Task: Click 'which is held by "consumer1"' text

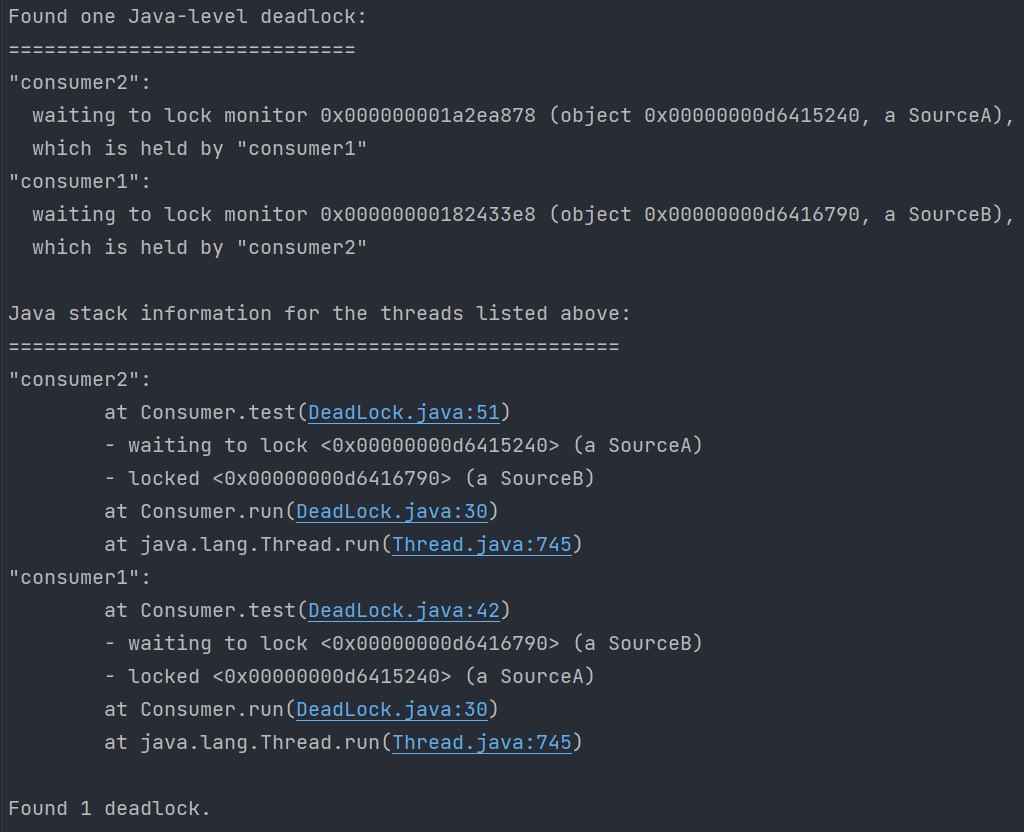Action: point(200,148)
